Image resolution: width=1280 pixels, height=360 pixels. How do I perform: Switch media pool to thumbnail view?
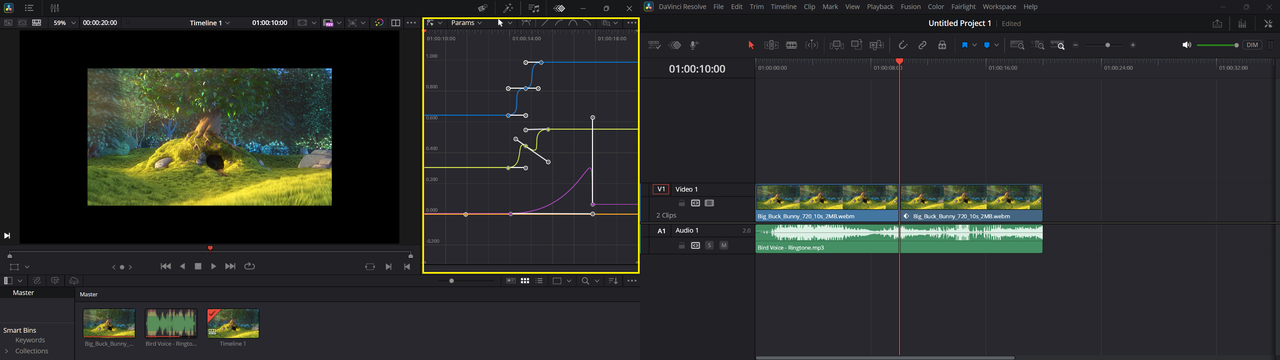pyautogui.click(x=524, y=281)
